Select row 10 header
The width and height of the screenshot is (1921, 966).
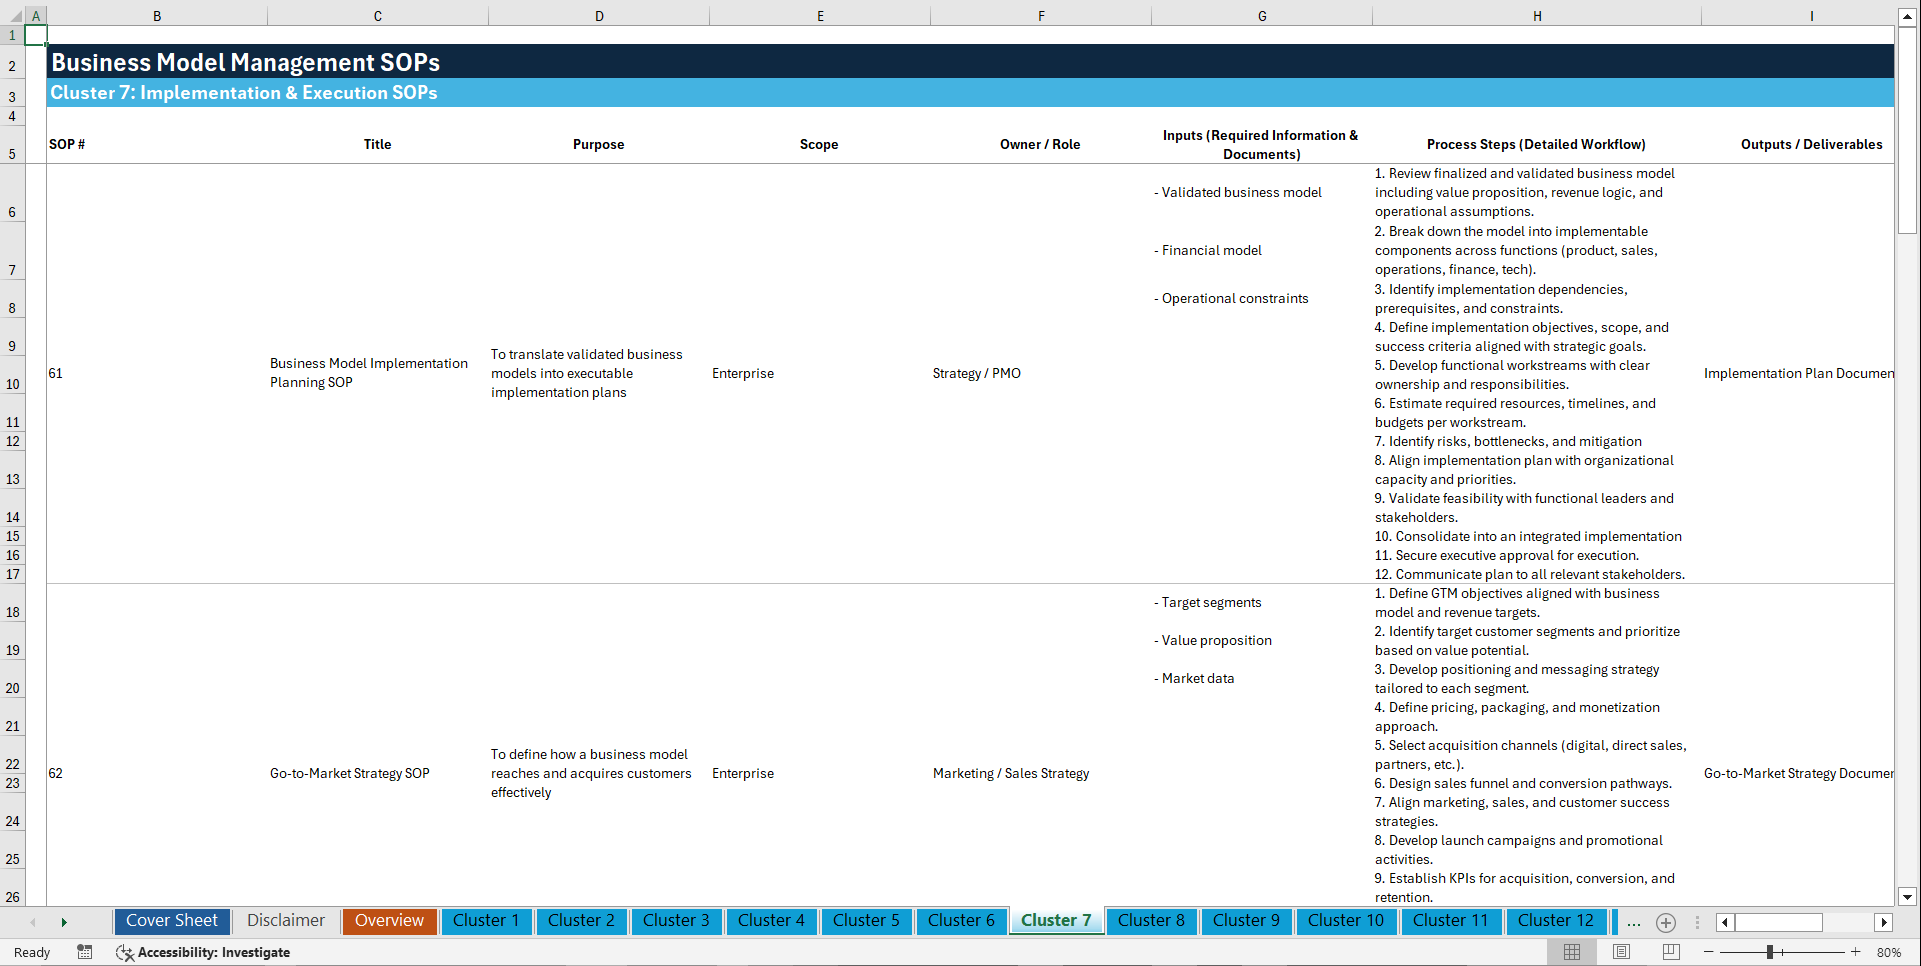[x=12, y=376]
